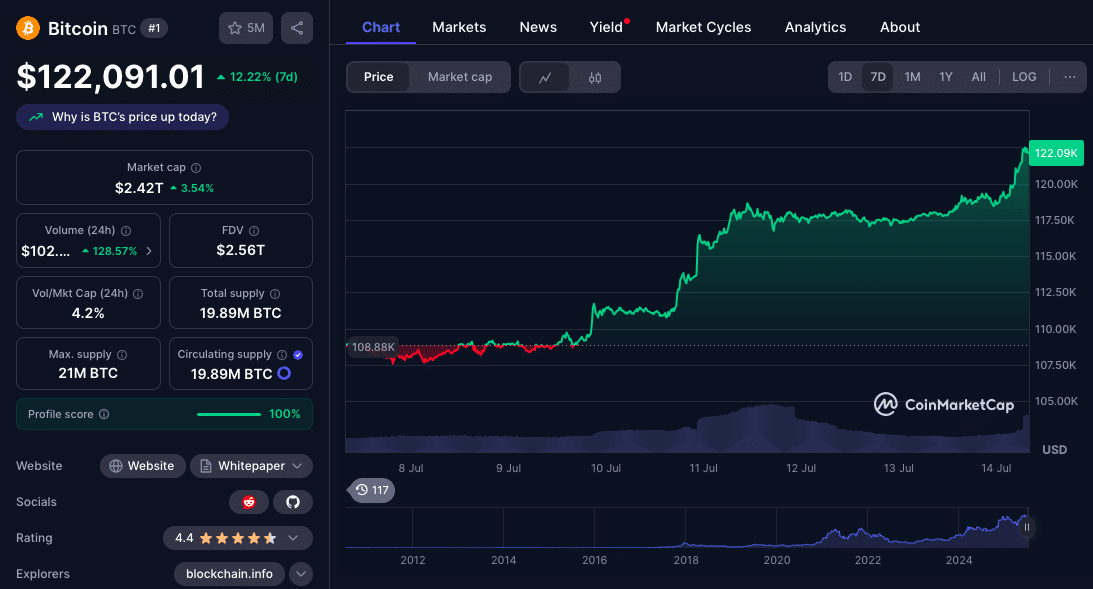Open the Chart tab
Screen dimensions: 1093x589
coord(381,27)
